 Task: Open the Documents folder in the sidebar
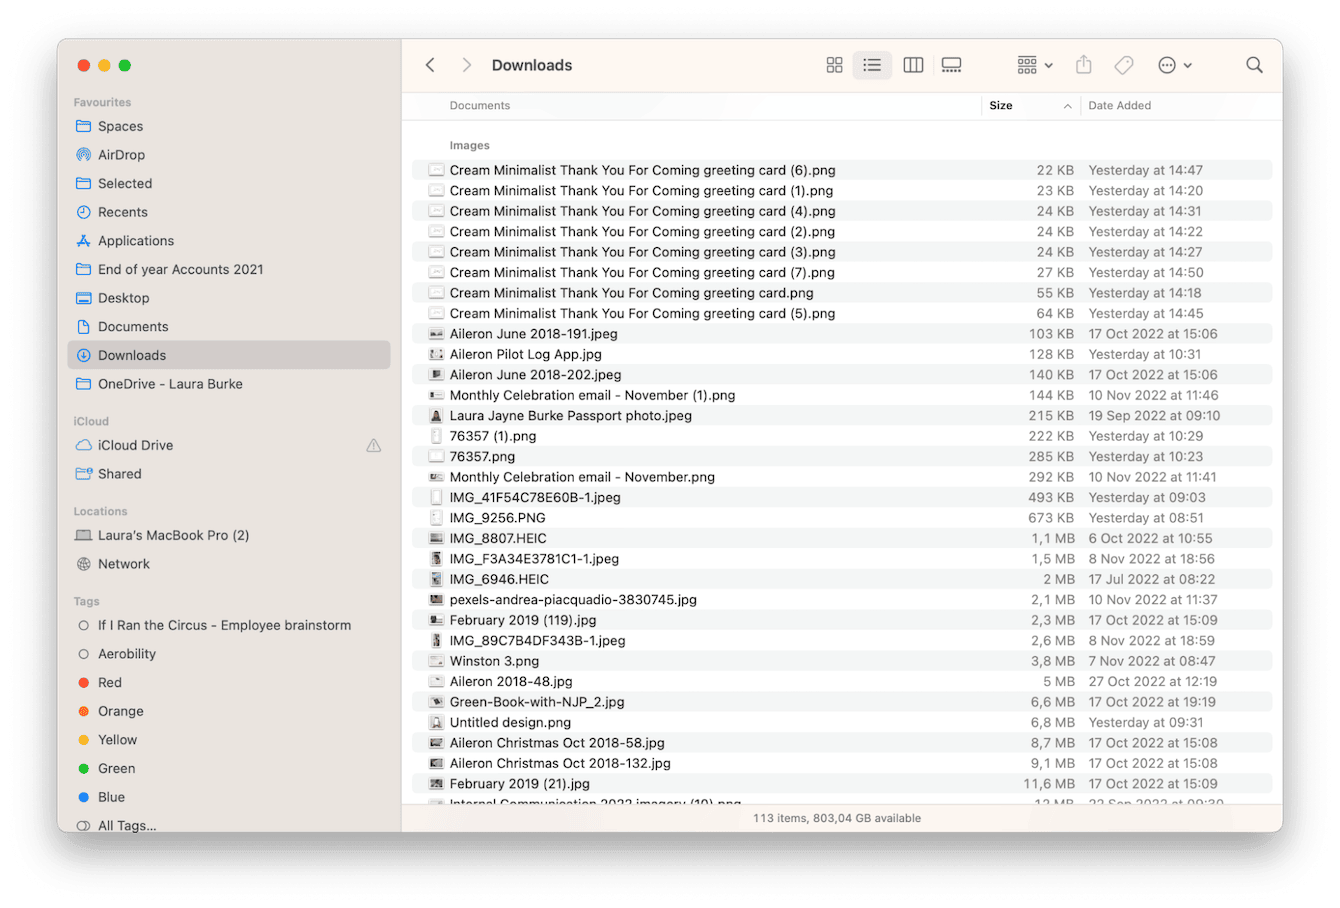click(x=133, y=326)
